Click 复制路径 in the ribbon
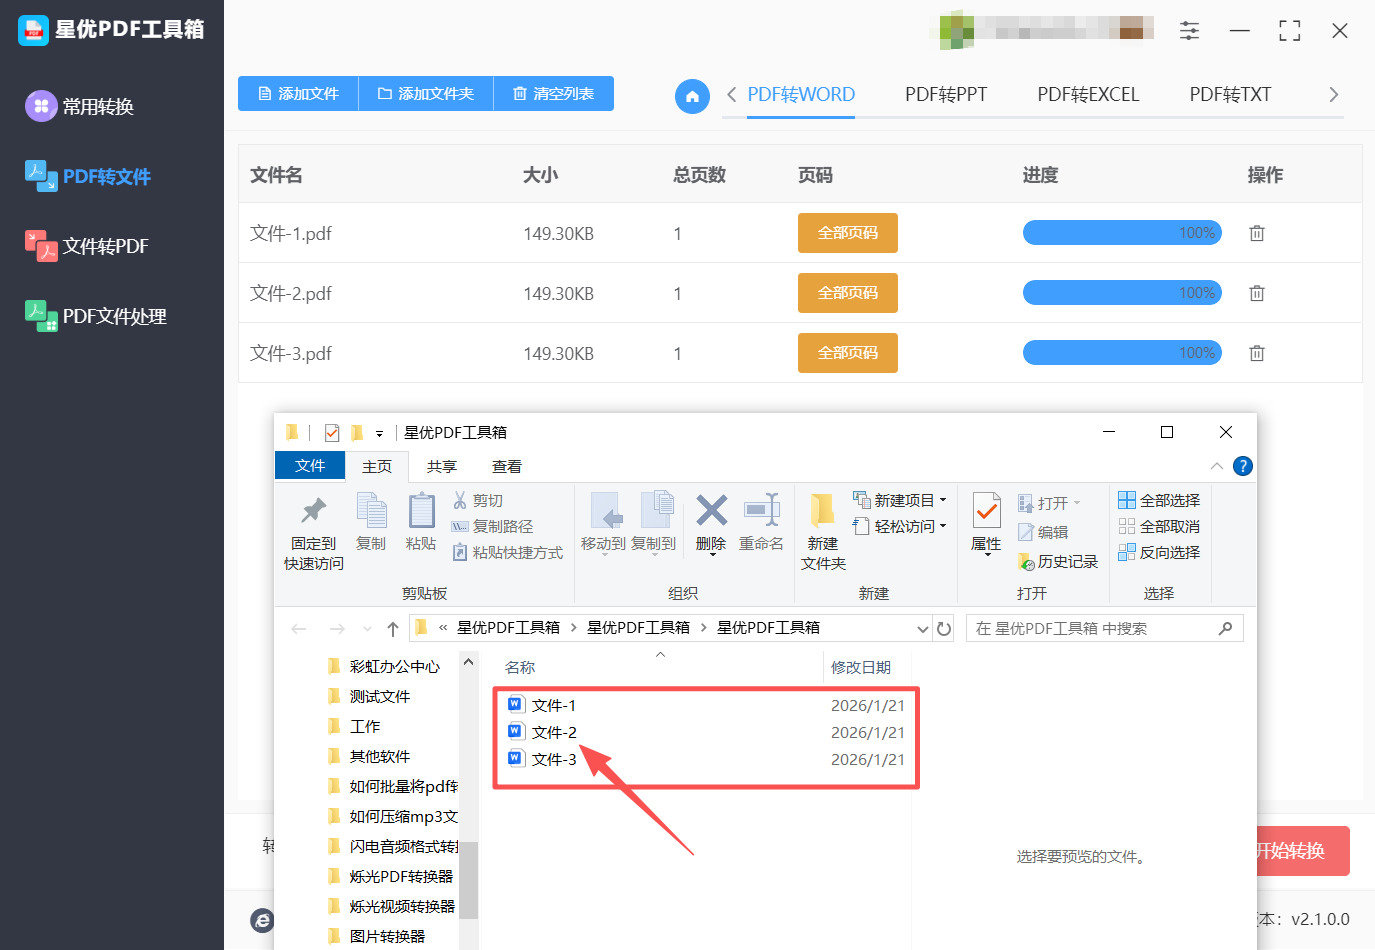1375x950 pixels. pyautogui.click(x=492, y=526)
